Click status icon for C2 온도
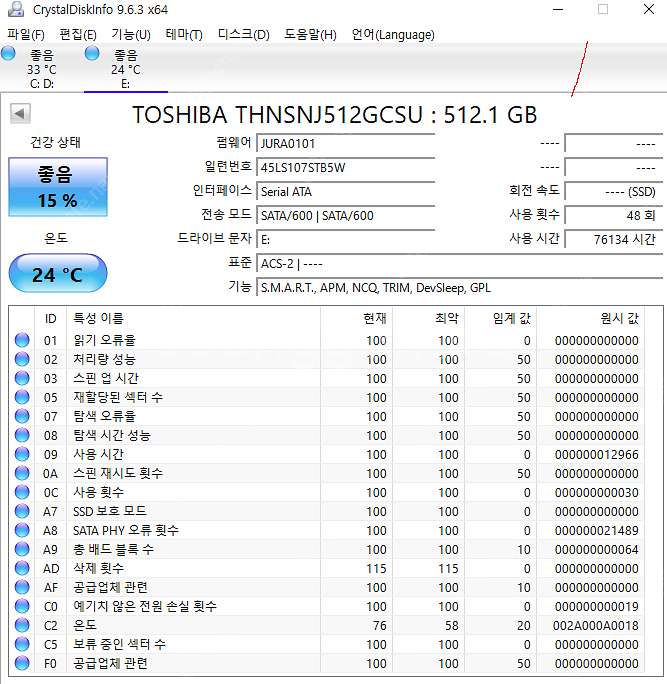 click(x=22, y=625)
